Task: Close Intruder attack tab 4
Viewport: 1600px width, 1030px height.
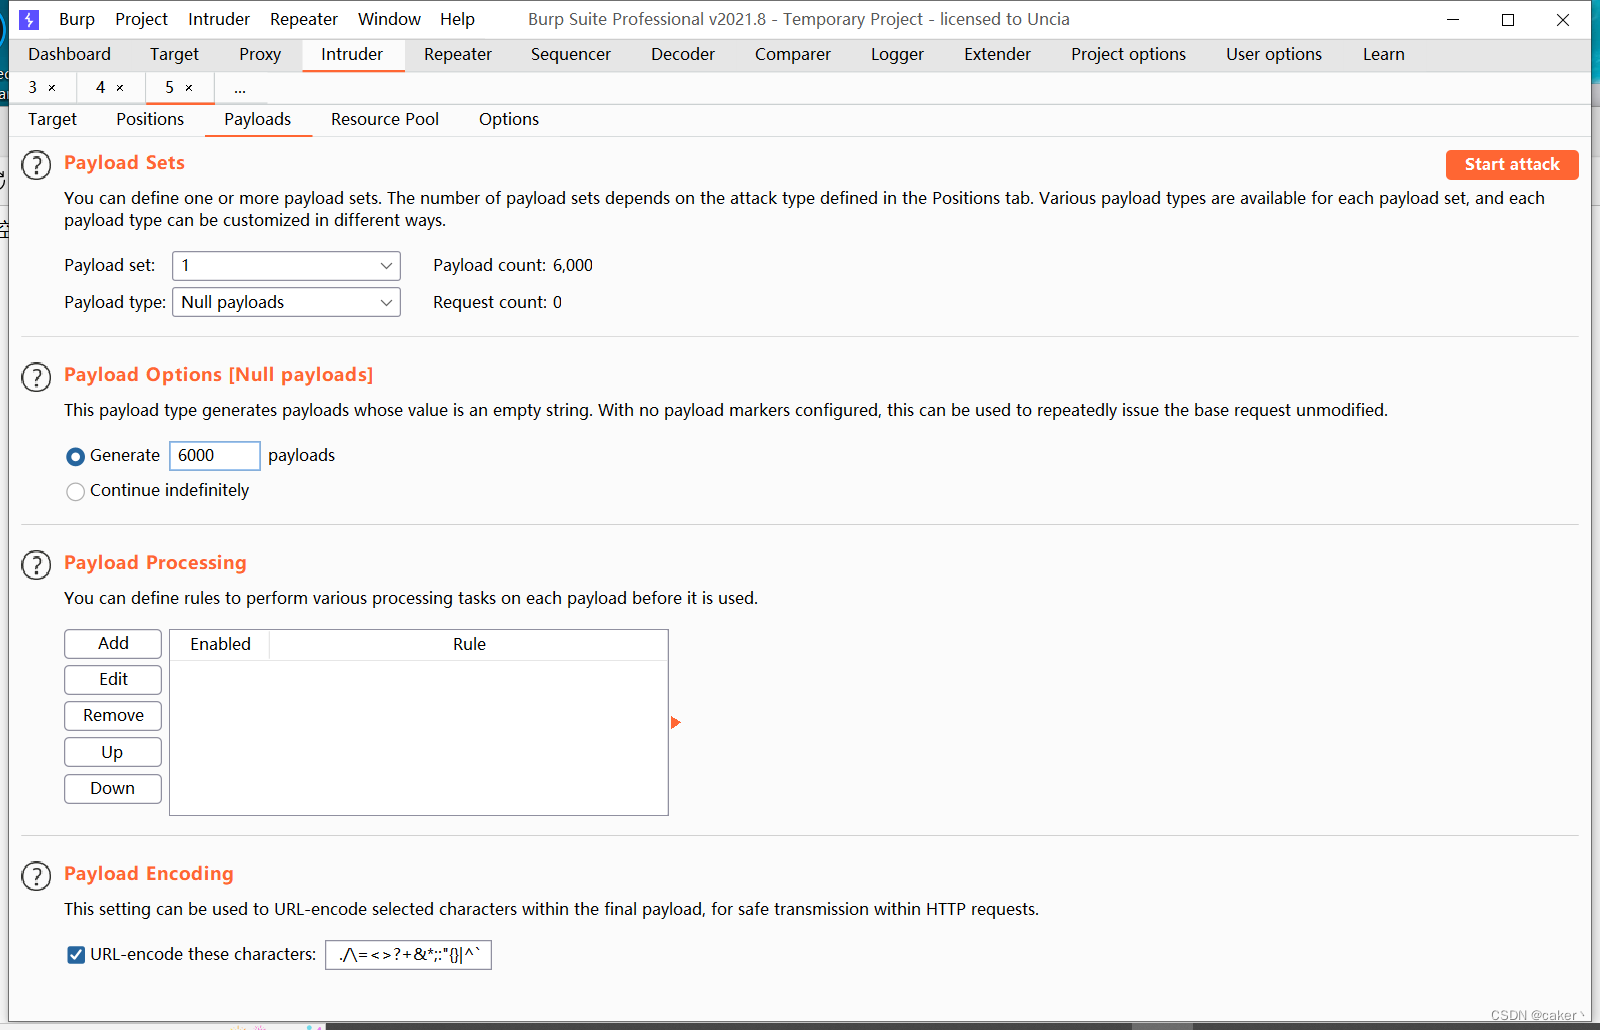Action: click(x=120, y=88)
